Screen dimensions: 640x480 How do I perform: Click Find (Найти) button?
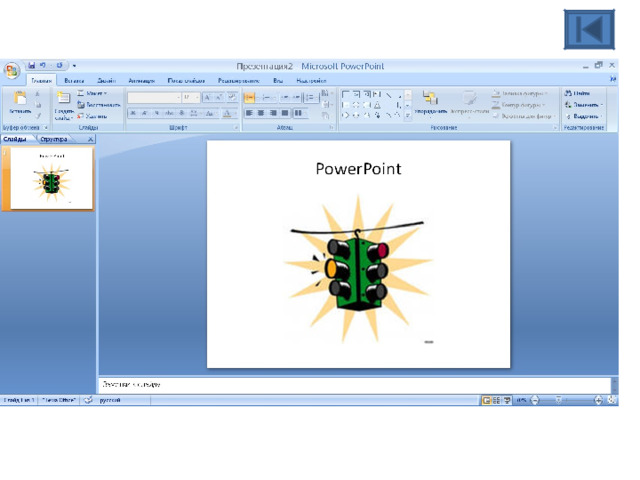[x=577, y=93]
